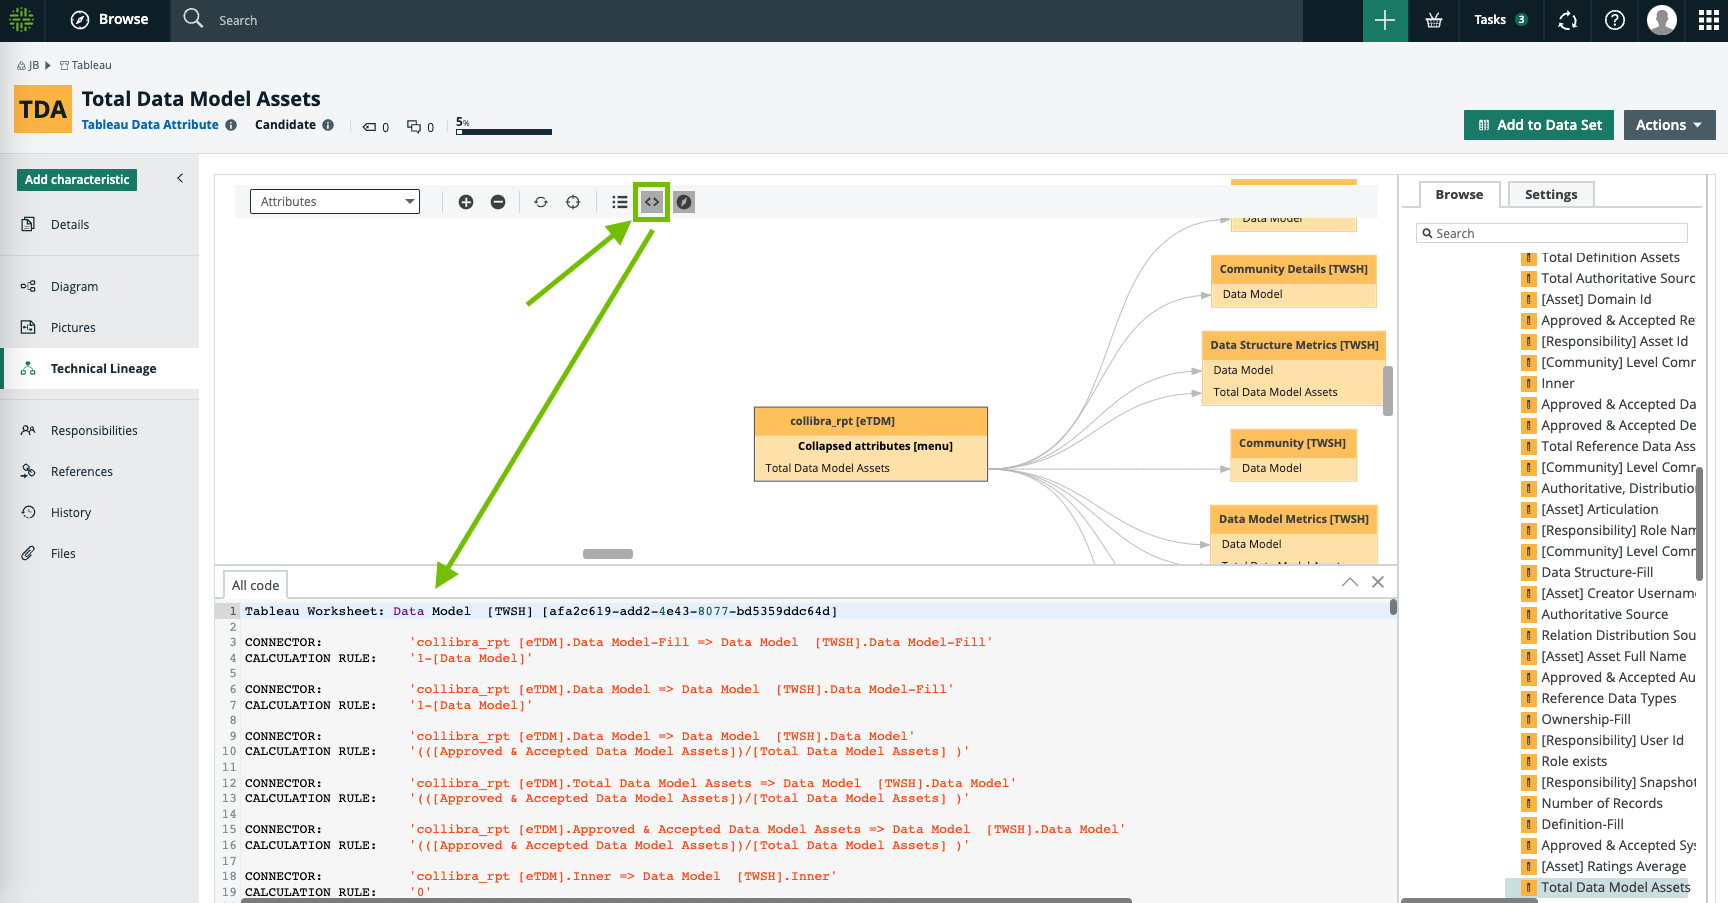This screenshot has width=1728, height=903.
Task: Click the zoom out minus icon
Action: coord(498,202)
